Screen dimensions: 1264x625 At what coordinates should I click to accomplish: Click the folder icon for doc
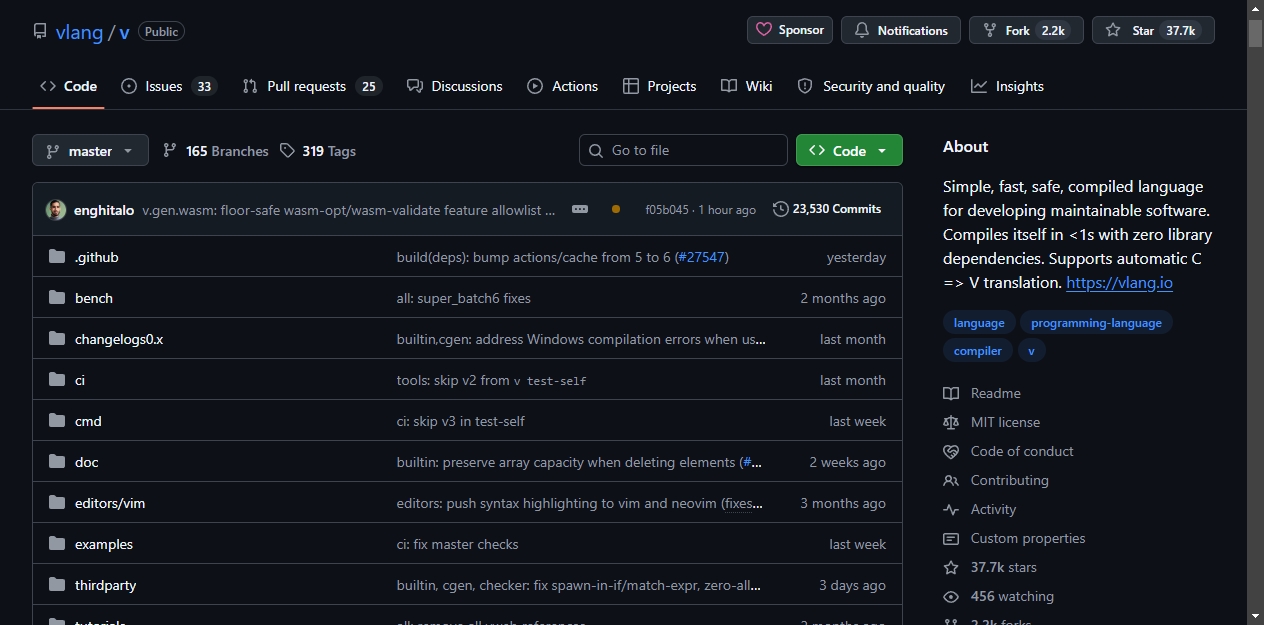tap(57, 462)
